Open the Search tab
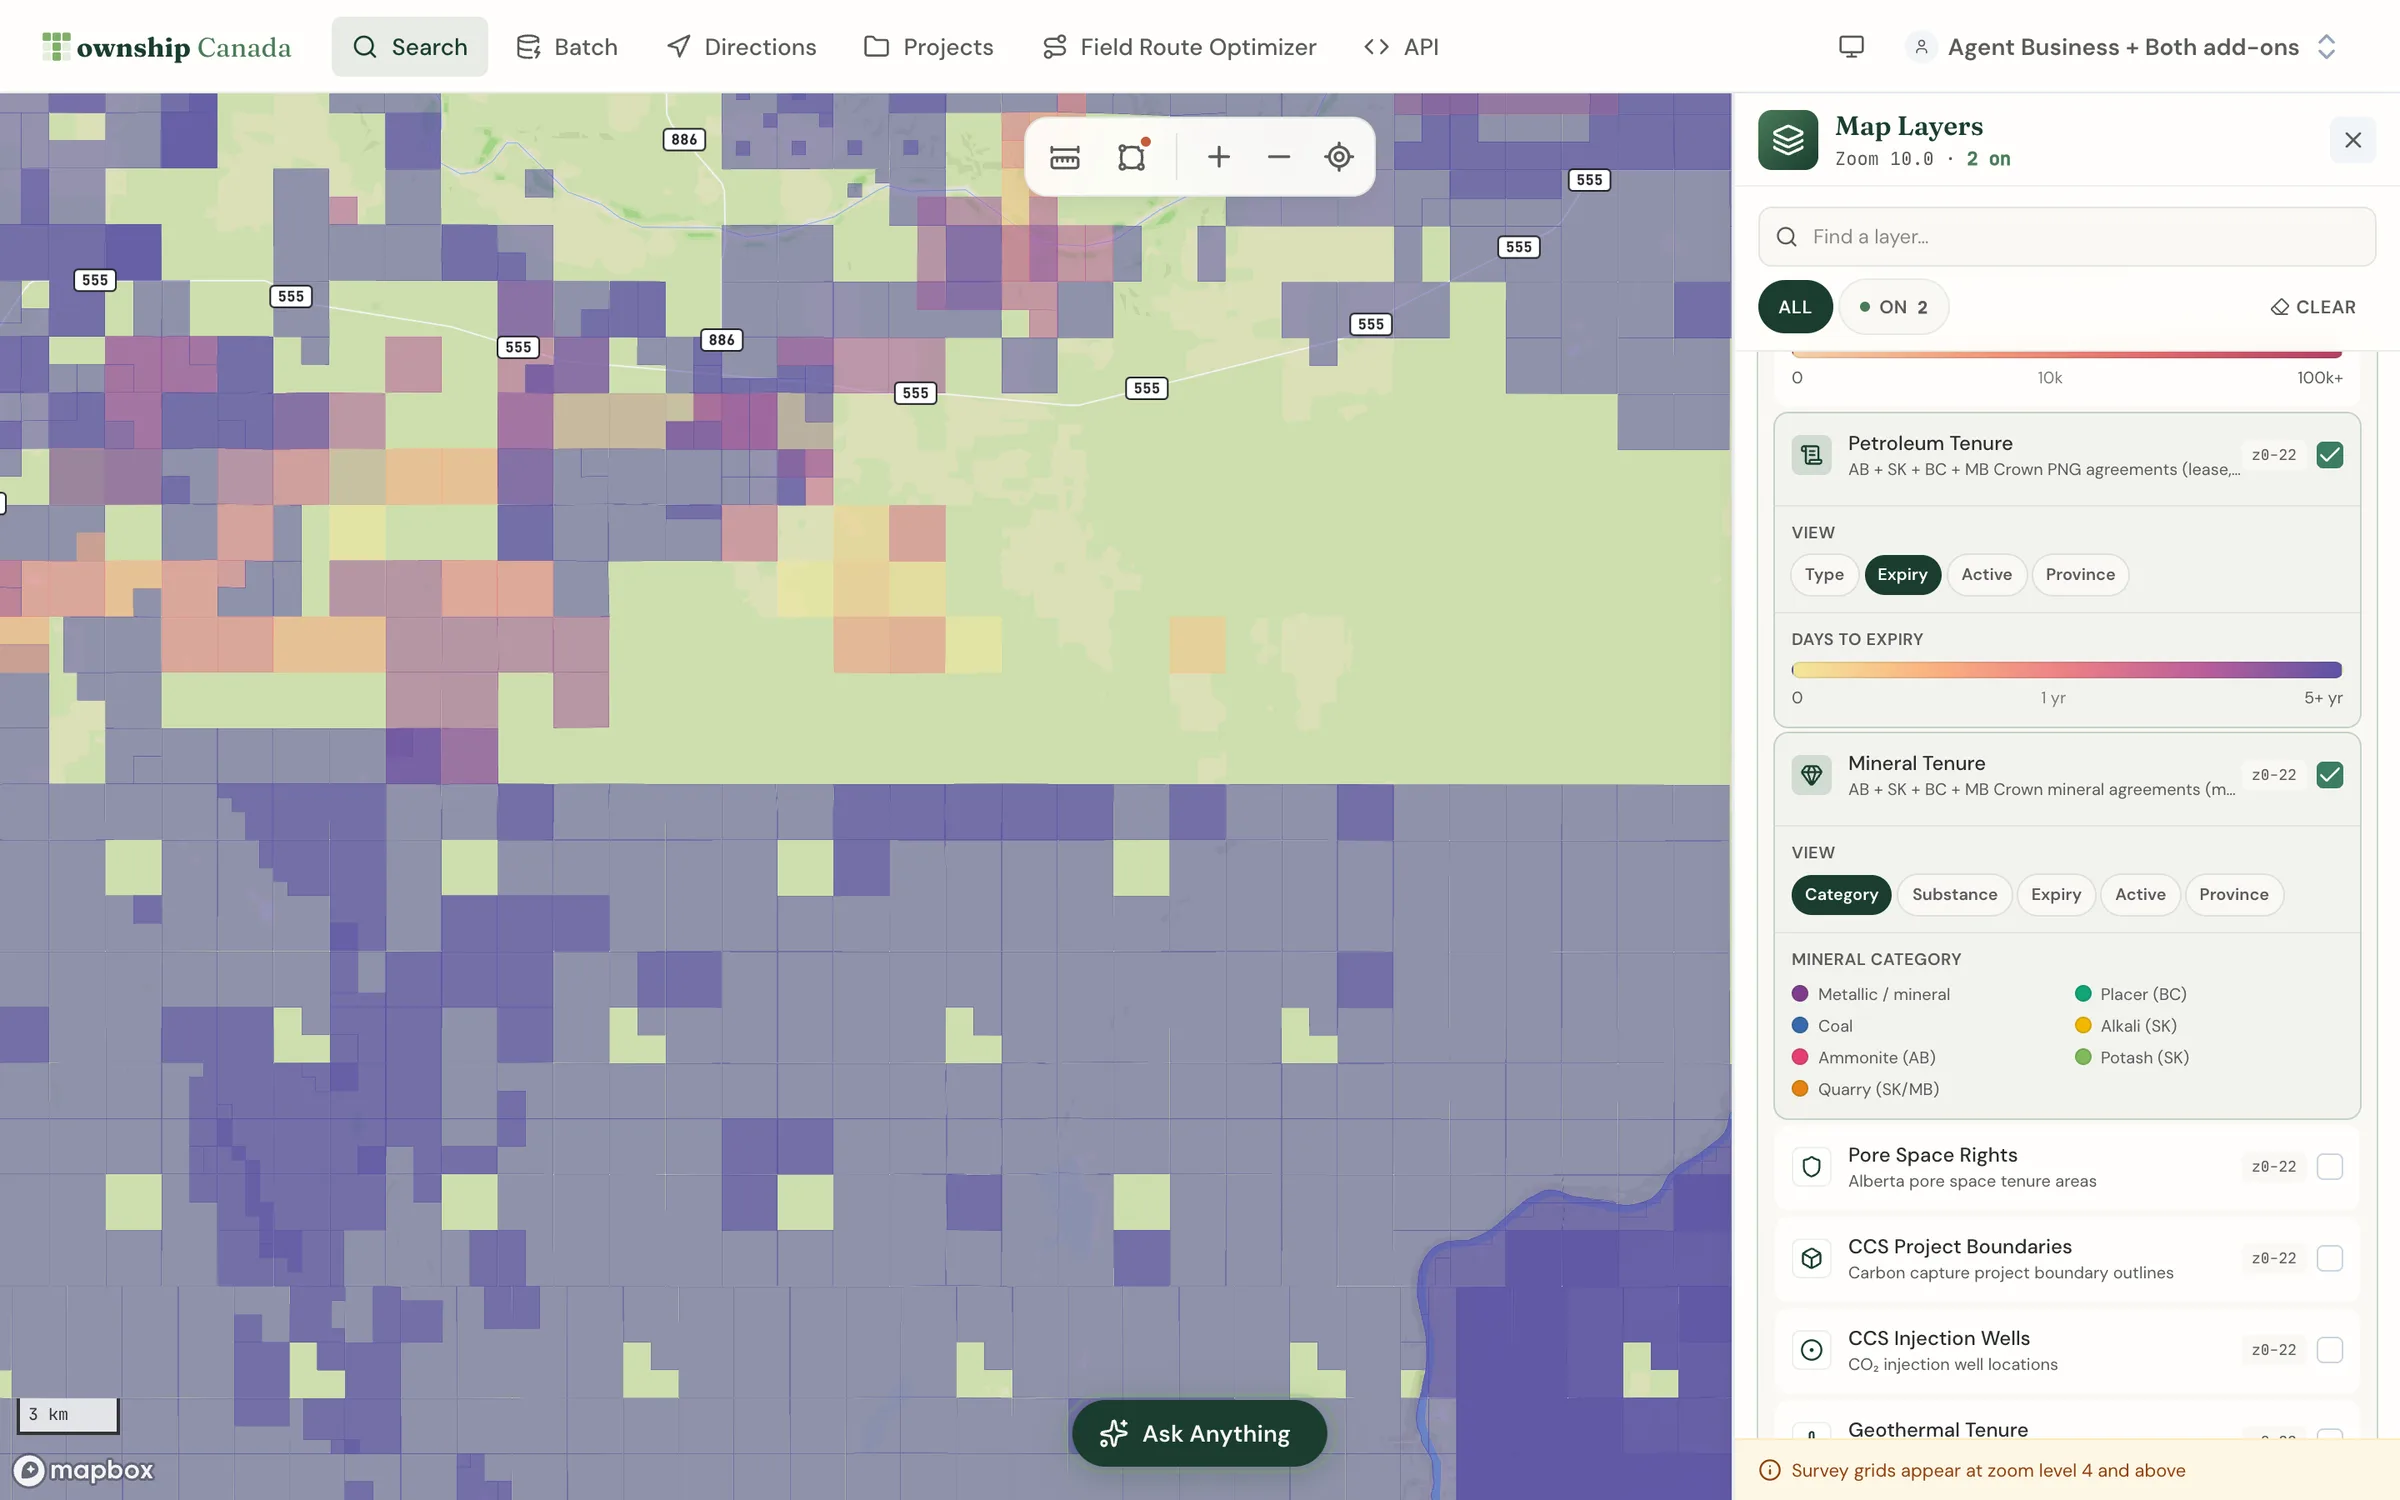Screen dimensions: 2400x1500 click(x=410, y=47)
